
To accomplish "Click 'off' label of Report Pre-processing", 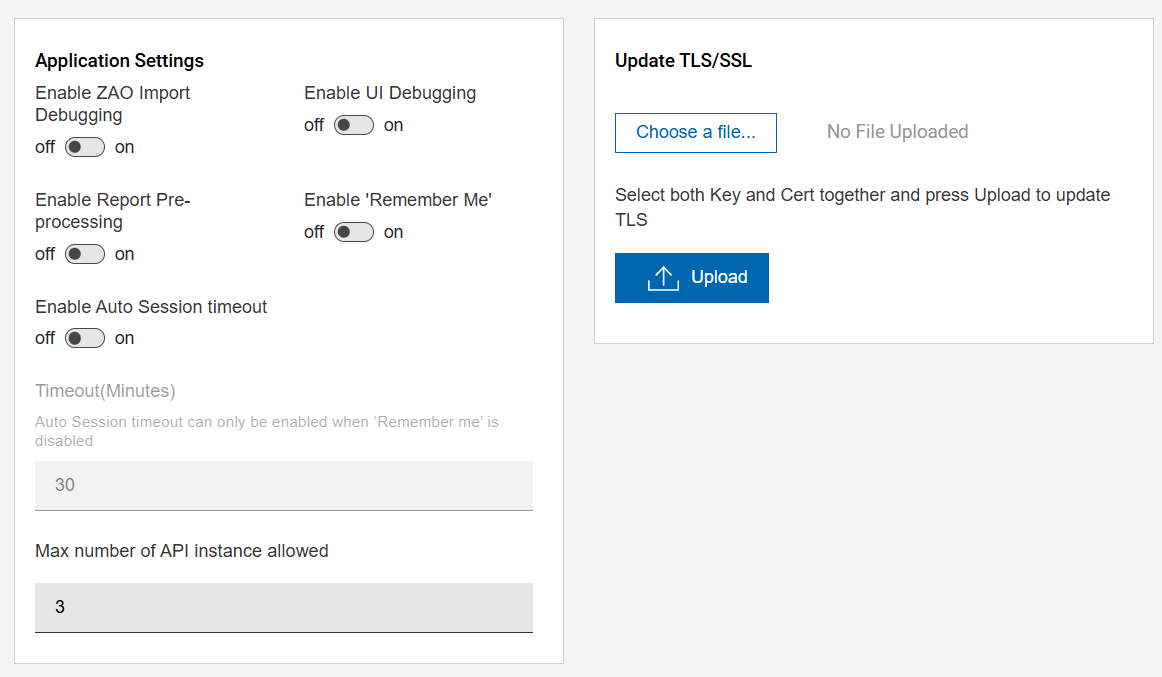I will (45, 254).
